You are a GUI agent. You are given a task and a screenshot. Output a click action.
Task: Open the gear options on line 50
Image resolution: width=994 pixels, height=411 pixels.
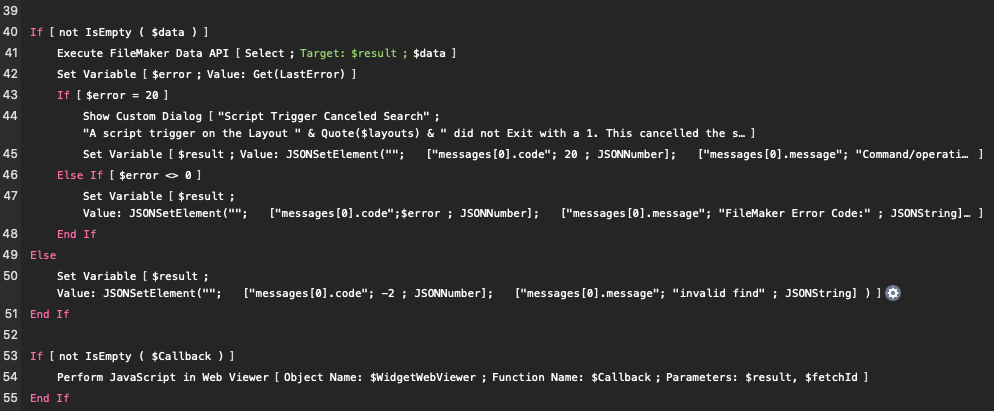[x=893, y=293]
